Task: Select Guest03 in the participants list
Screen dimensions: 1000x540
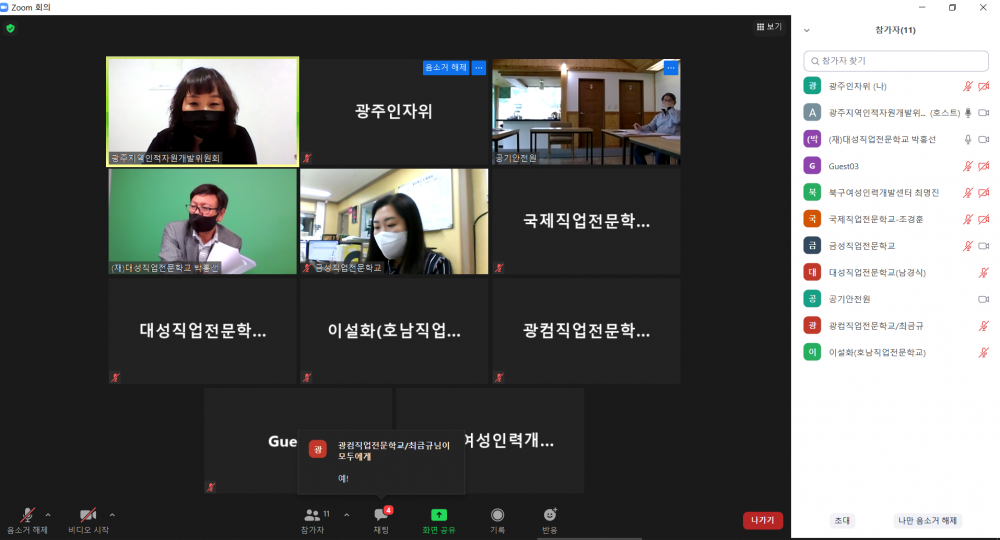Action: click(x=845, y=165)
